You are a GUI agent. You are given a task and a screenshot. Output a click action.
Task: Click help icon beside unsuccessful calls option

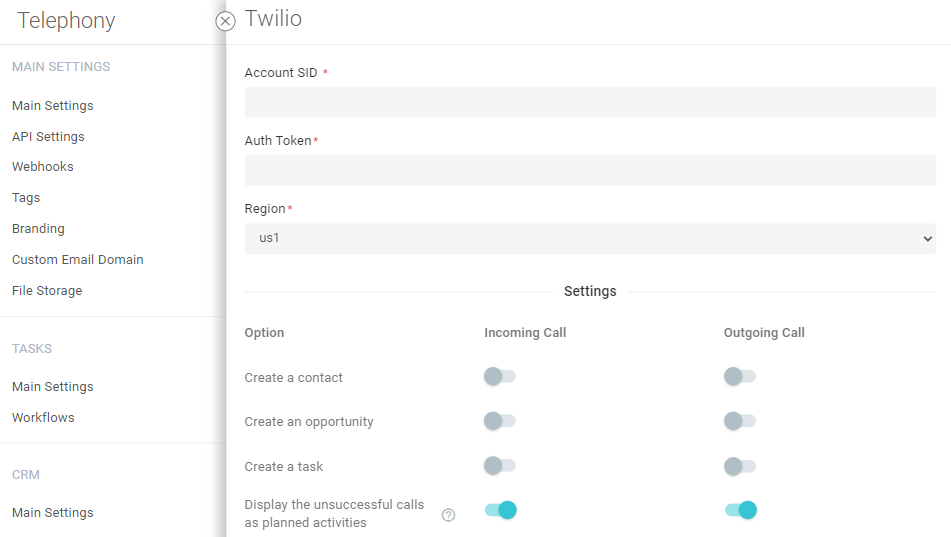click(x=448, y=515)
